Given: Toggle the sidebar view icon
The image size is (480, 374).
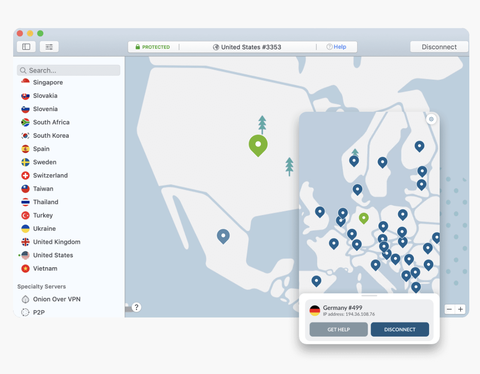Looking at the screenshot, I should coord(26,47).
